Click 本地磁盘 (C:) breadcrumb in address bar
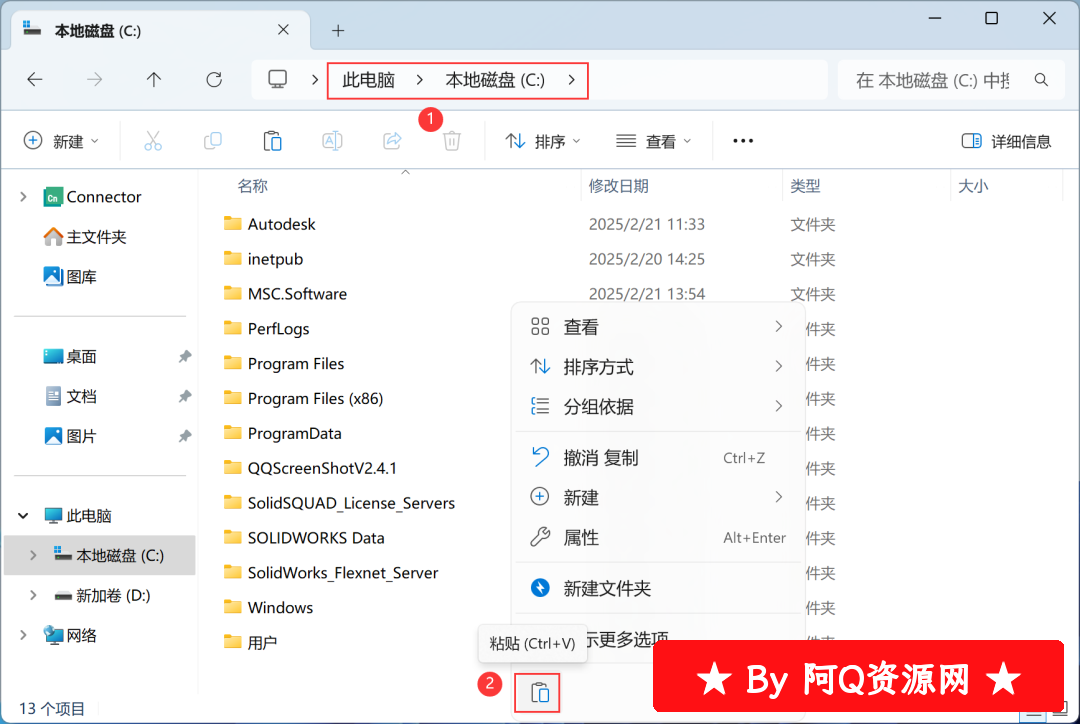Screen dimensions: 1080x724 pyautogui.click(x=495, y=80)
